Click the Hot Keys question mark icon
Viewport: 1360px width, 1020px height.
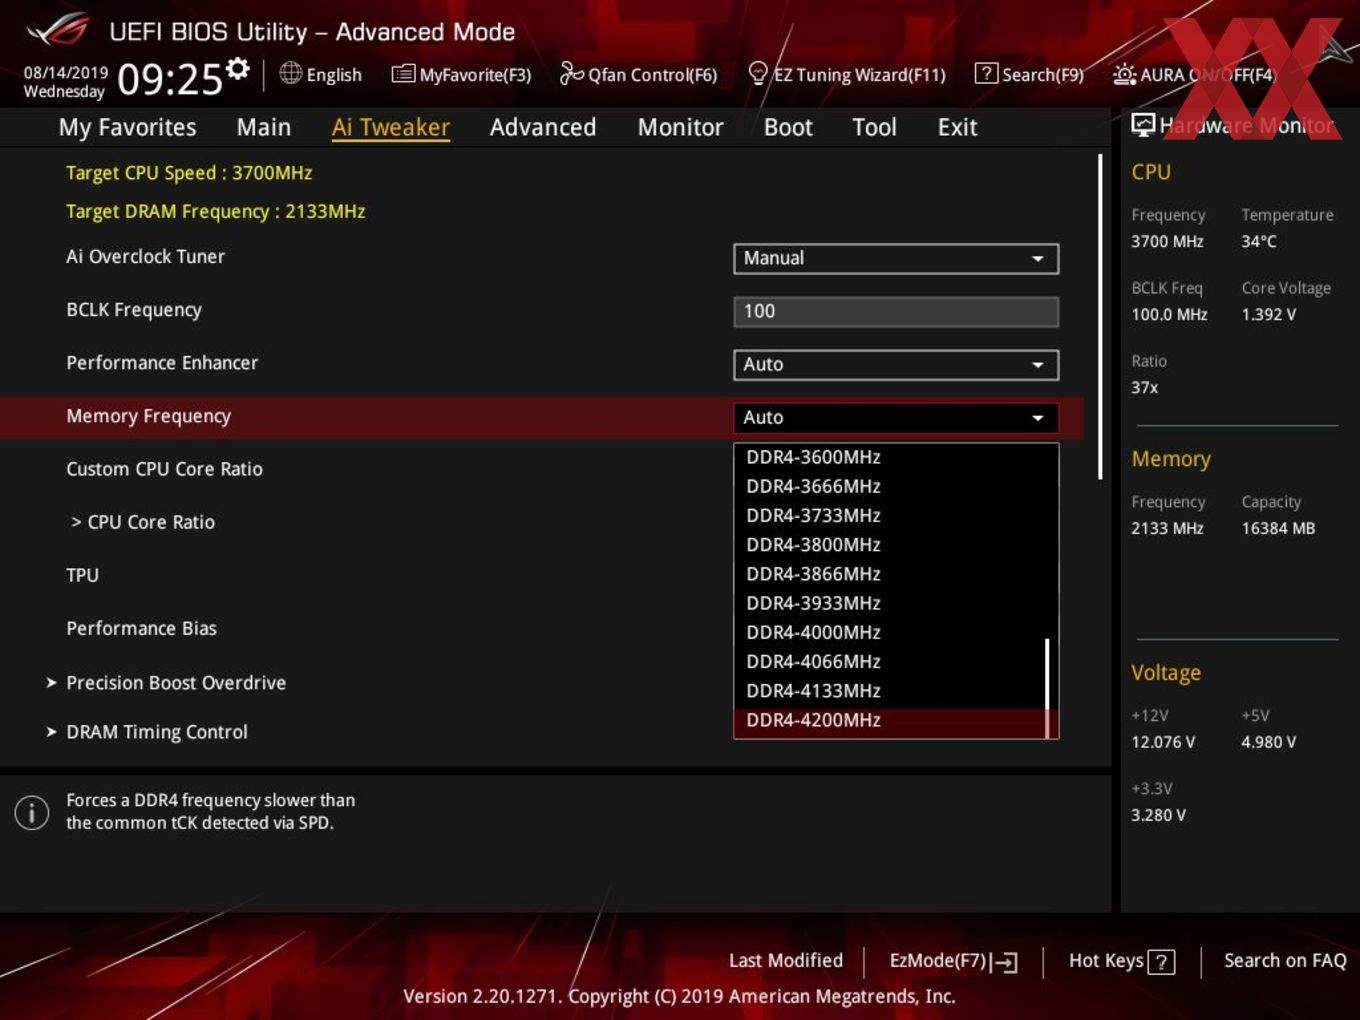tap(1161, 962)
